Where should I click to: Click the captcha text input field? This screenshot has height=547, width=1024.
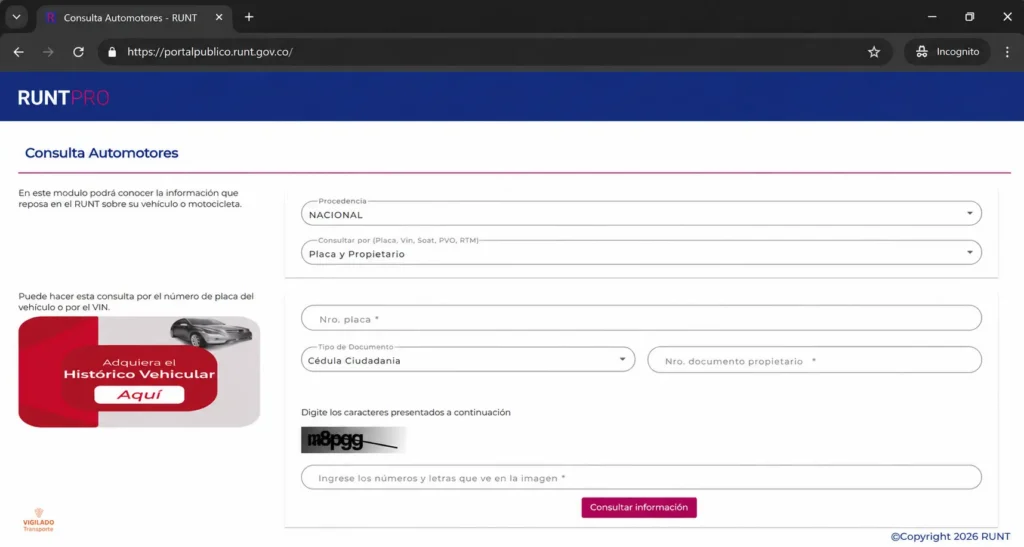641,477
